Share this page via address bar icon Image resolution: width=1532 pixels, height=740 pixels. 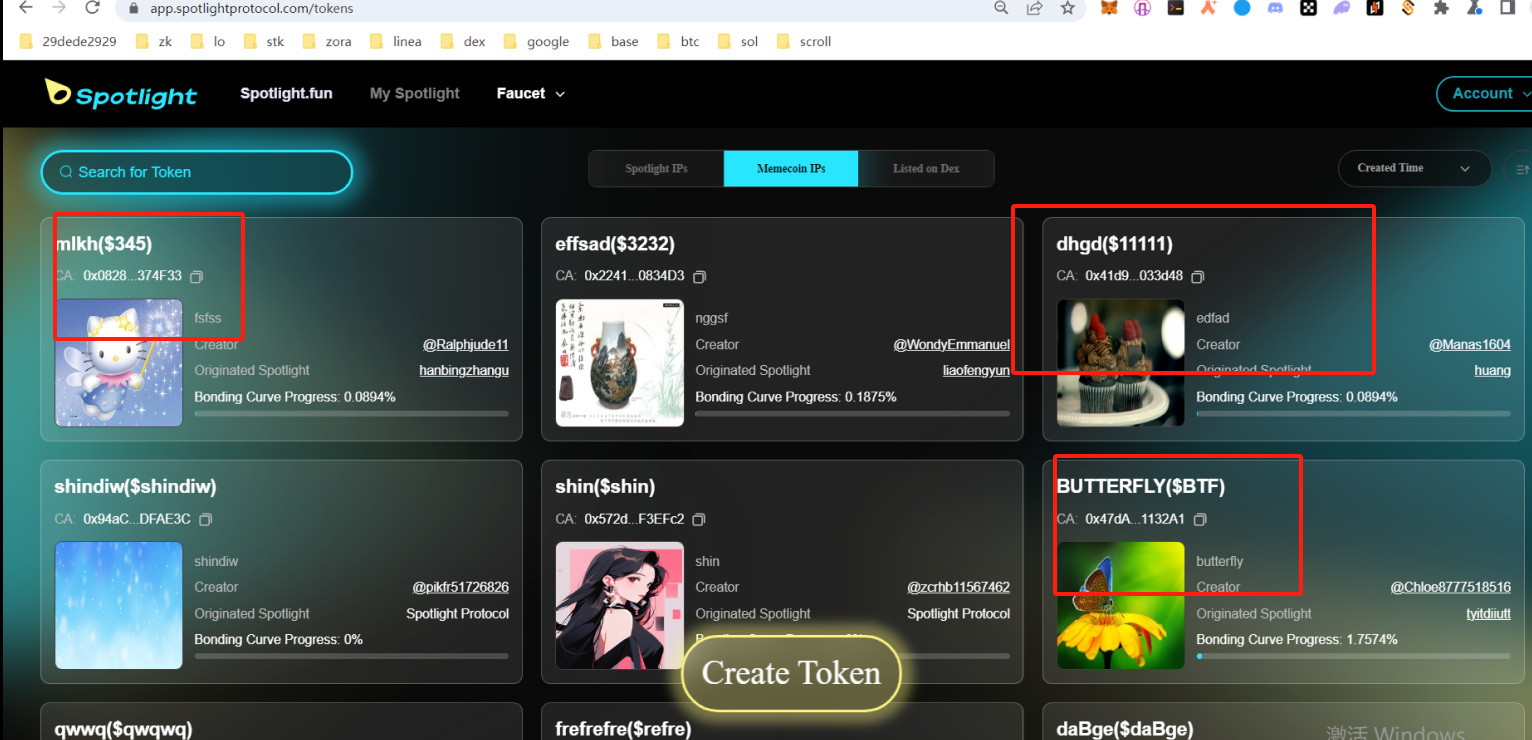tap(1034, 8)
